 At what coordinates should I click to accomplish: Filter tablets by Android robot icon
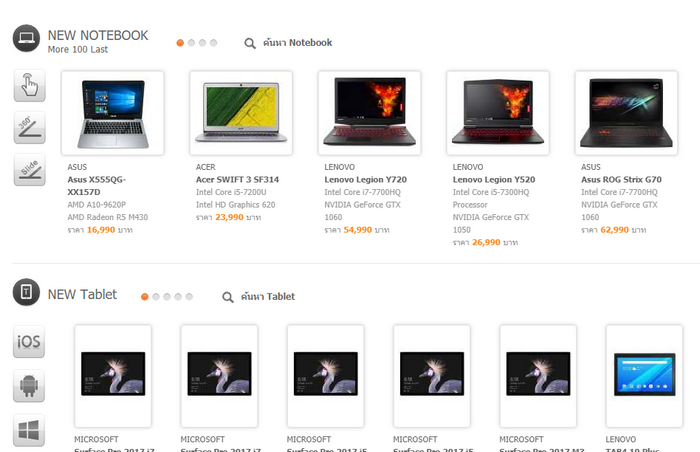click(x=29, y=386)
